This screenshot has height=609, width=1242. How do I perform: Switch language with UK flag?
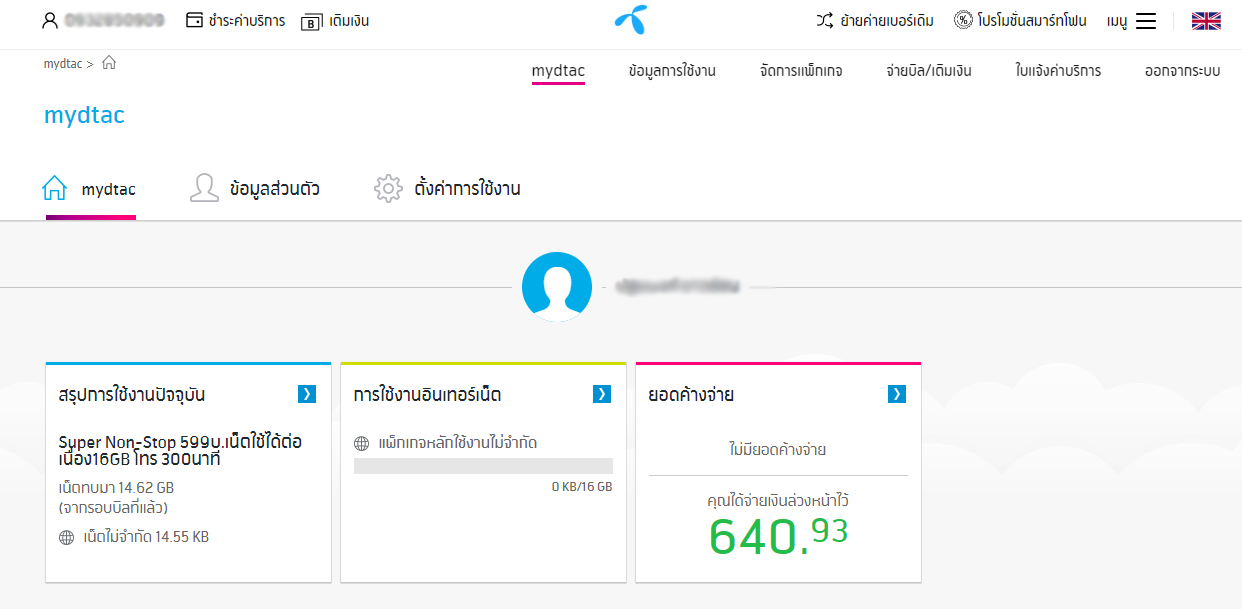[x=1206, y=21]
